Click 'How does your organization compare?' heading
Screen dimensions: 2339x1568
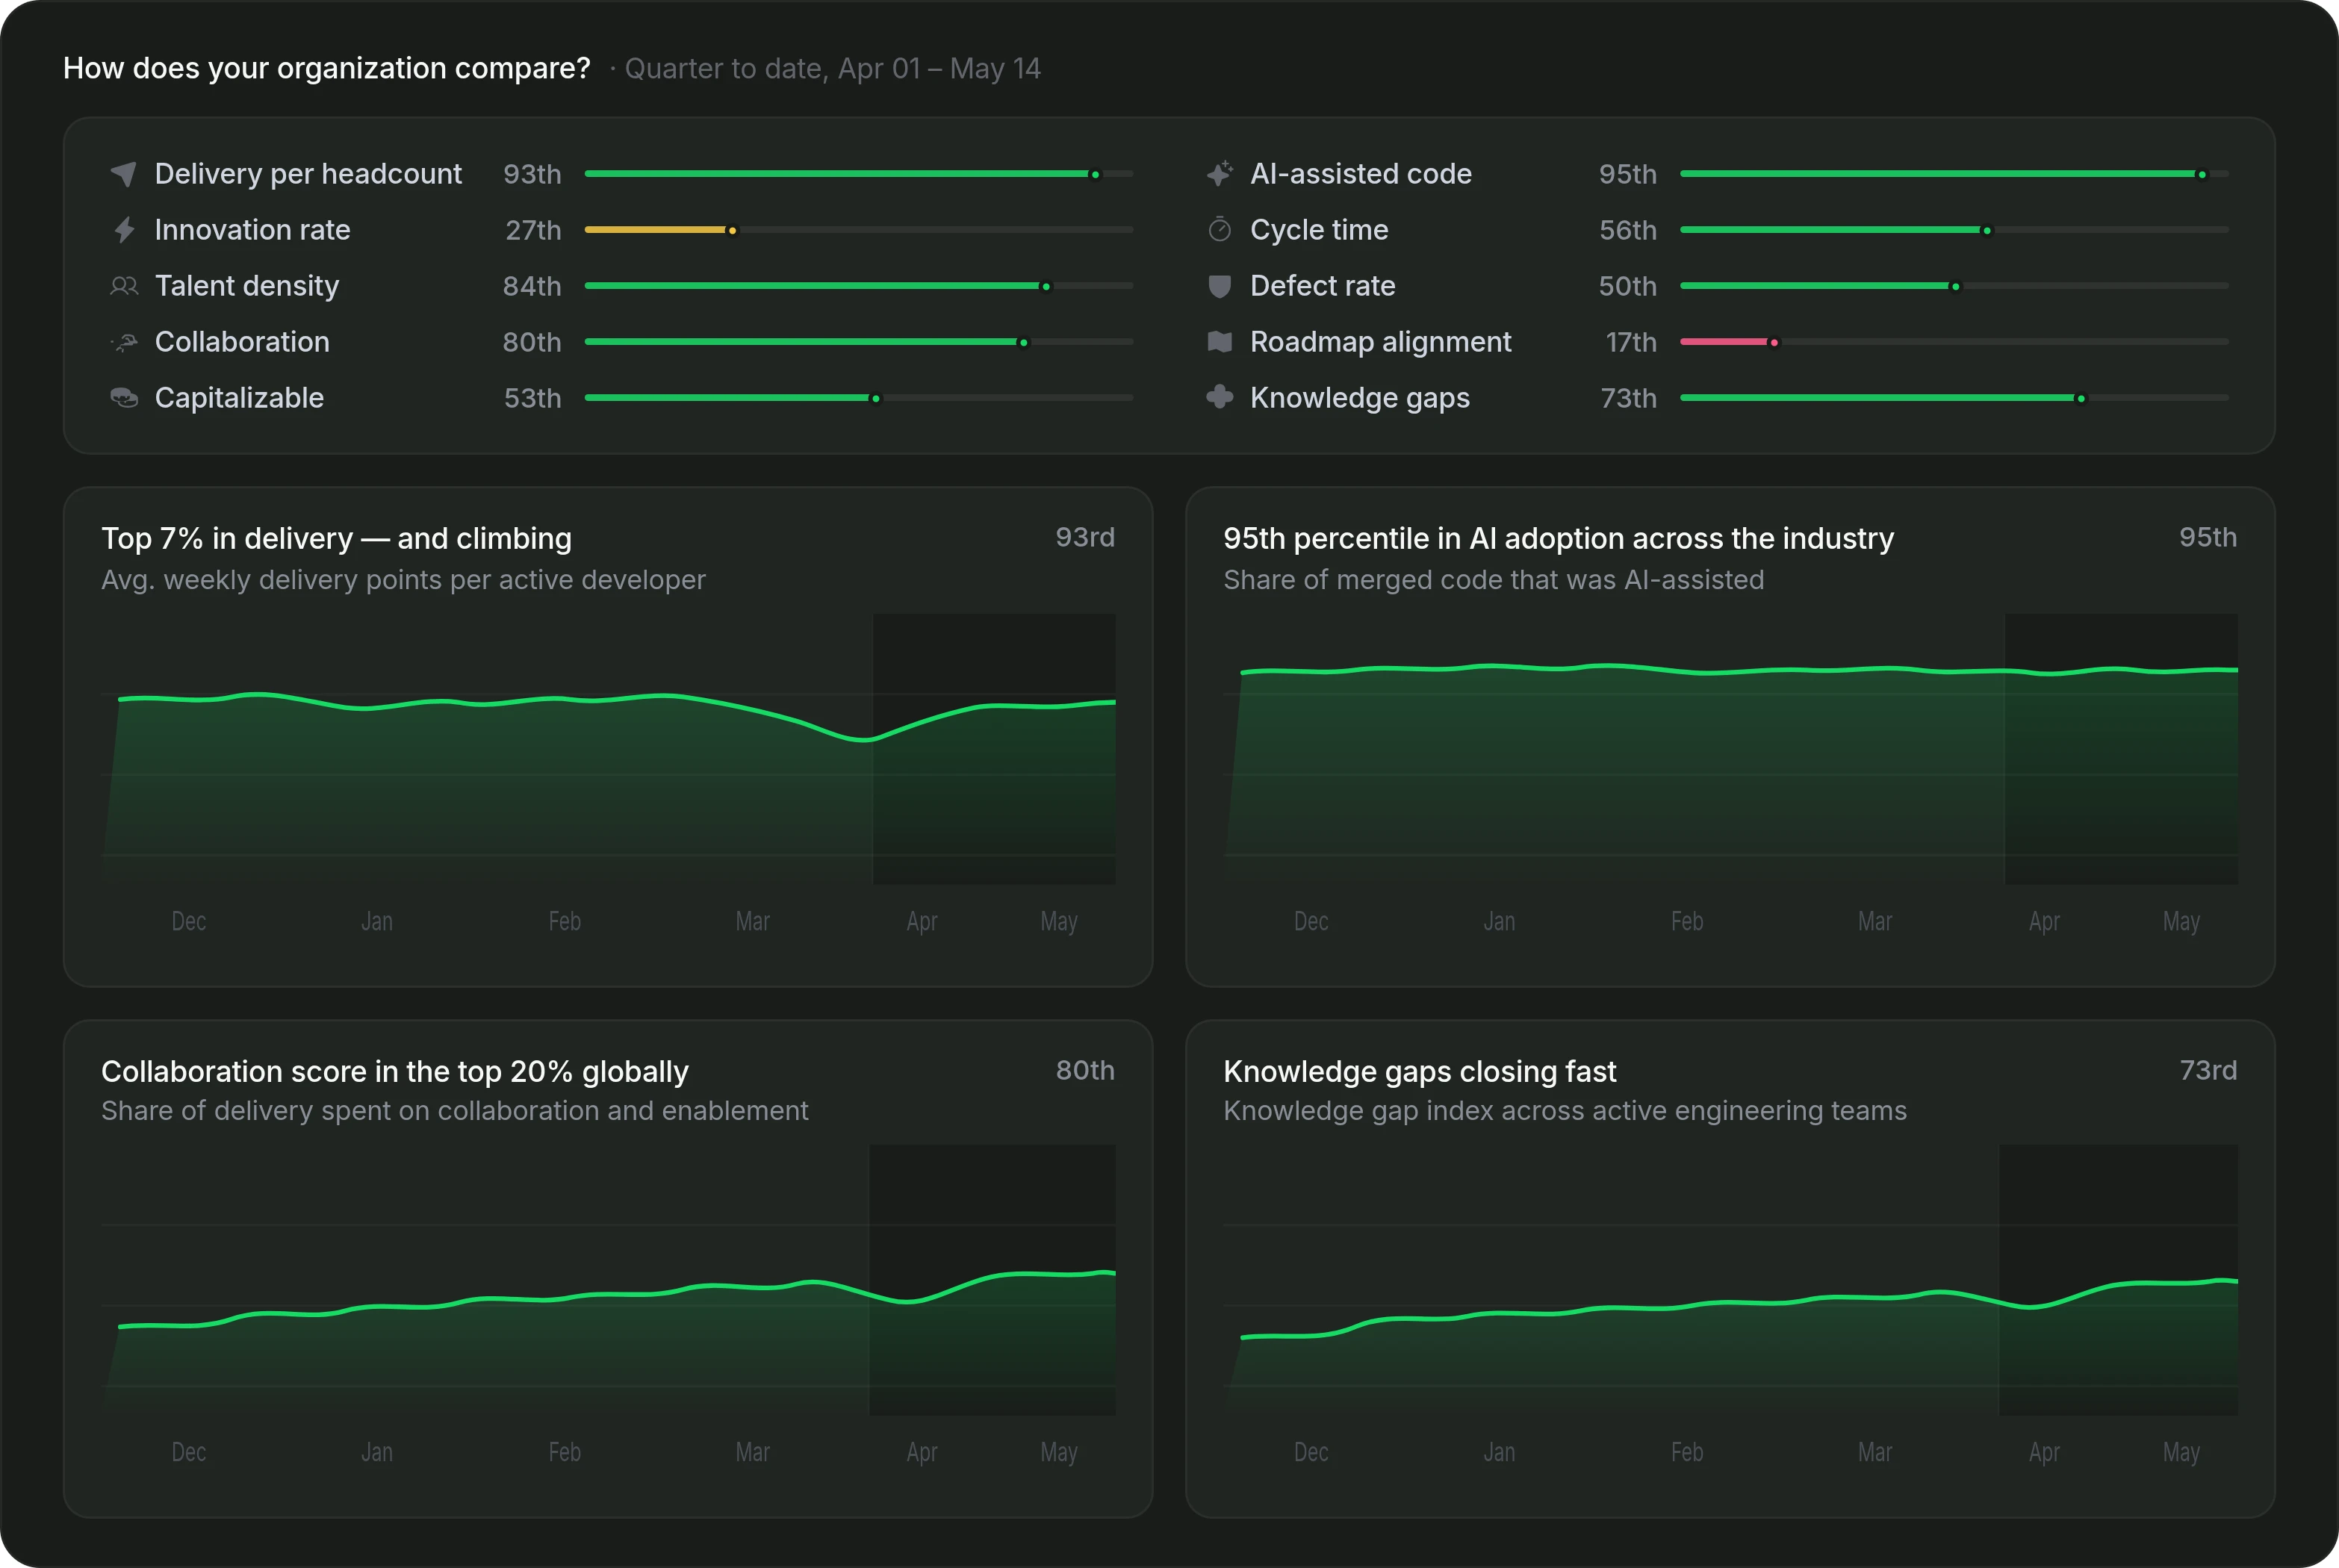tap(326, 68)
